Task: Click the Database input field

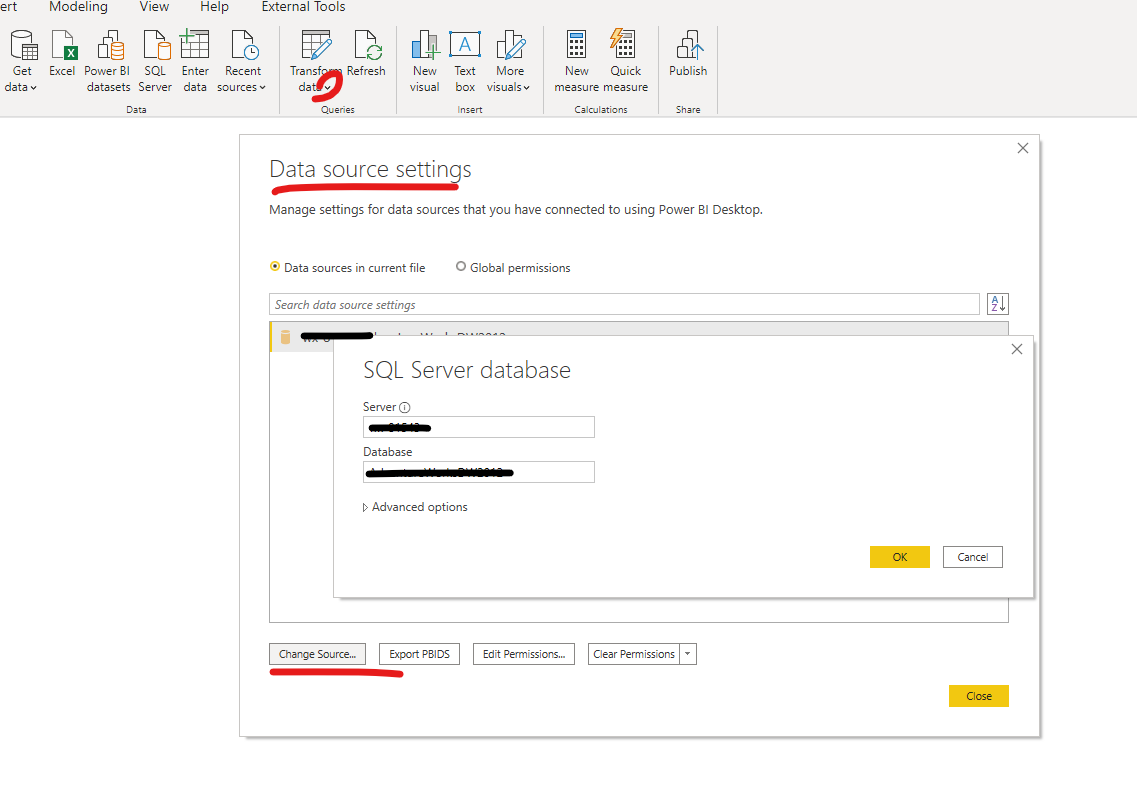Action: 479,472
